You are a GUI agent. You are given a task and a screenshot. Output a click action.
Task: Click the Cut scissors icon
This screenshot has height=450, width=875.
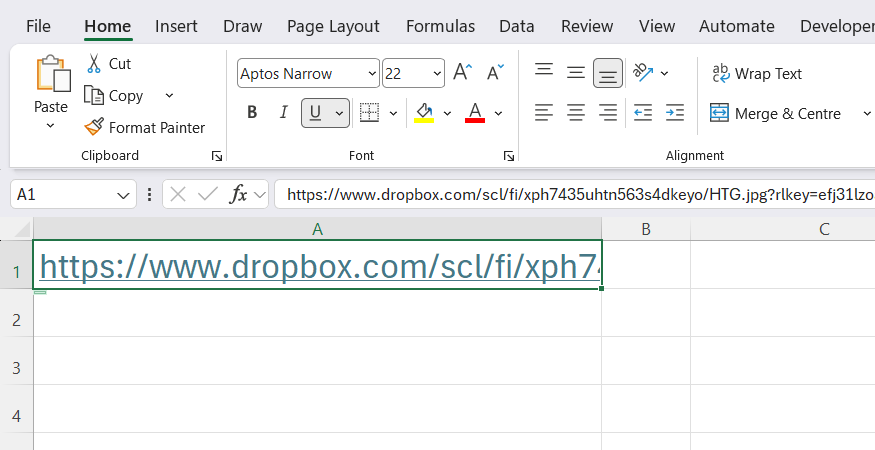(94, 64)
